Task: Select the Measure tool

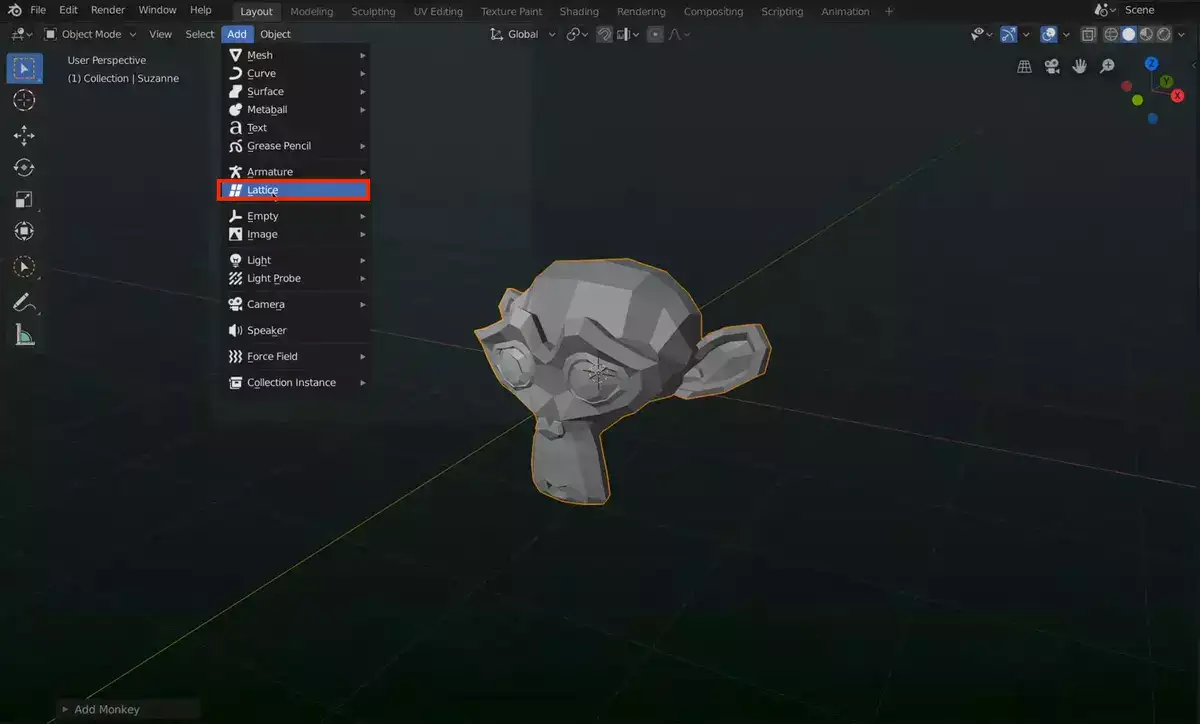Action: (x=24, y=335)
